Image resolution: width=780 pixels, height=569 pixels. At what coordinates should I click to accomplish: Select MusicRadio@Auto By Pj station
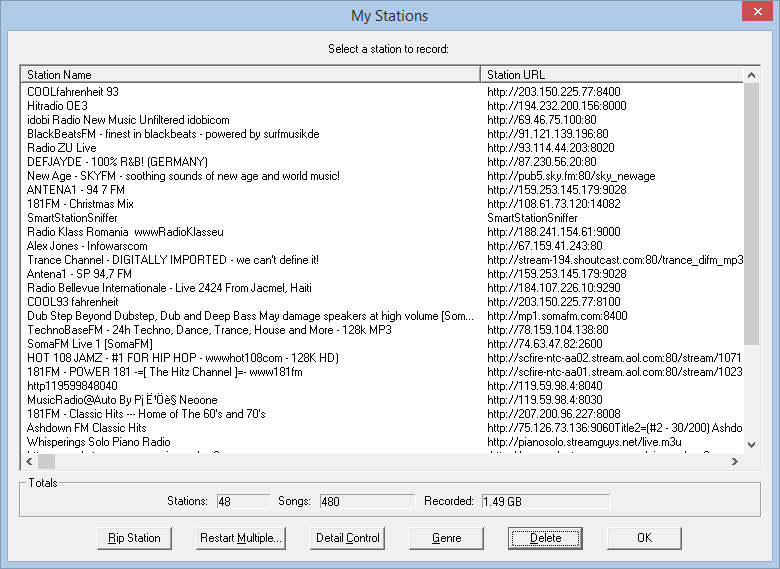[x=122, y=400]
